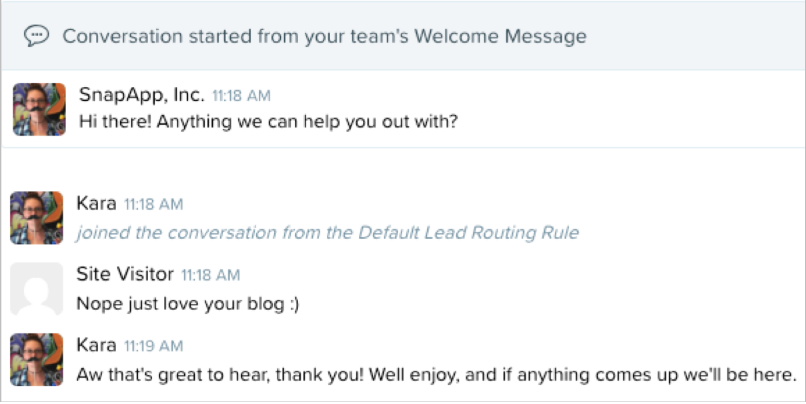Open SnapApp, Inc. avatar picture
This screenshot has width=806, height=404.
pyautogui.click(x=39, y=109)
